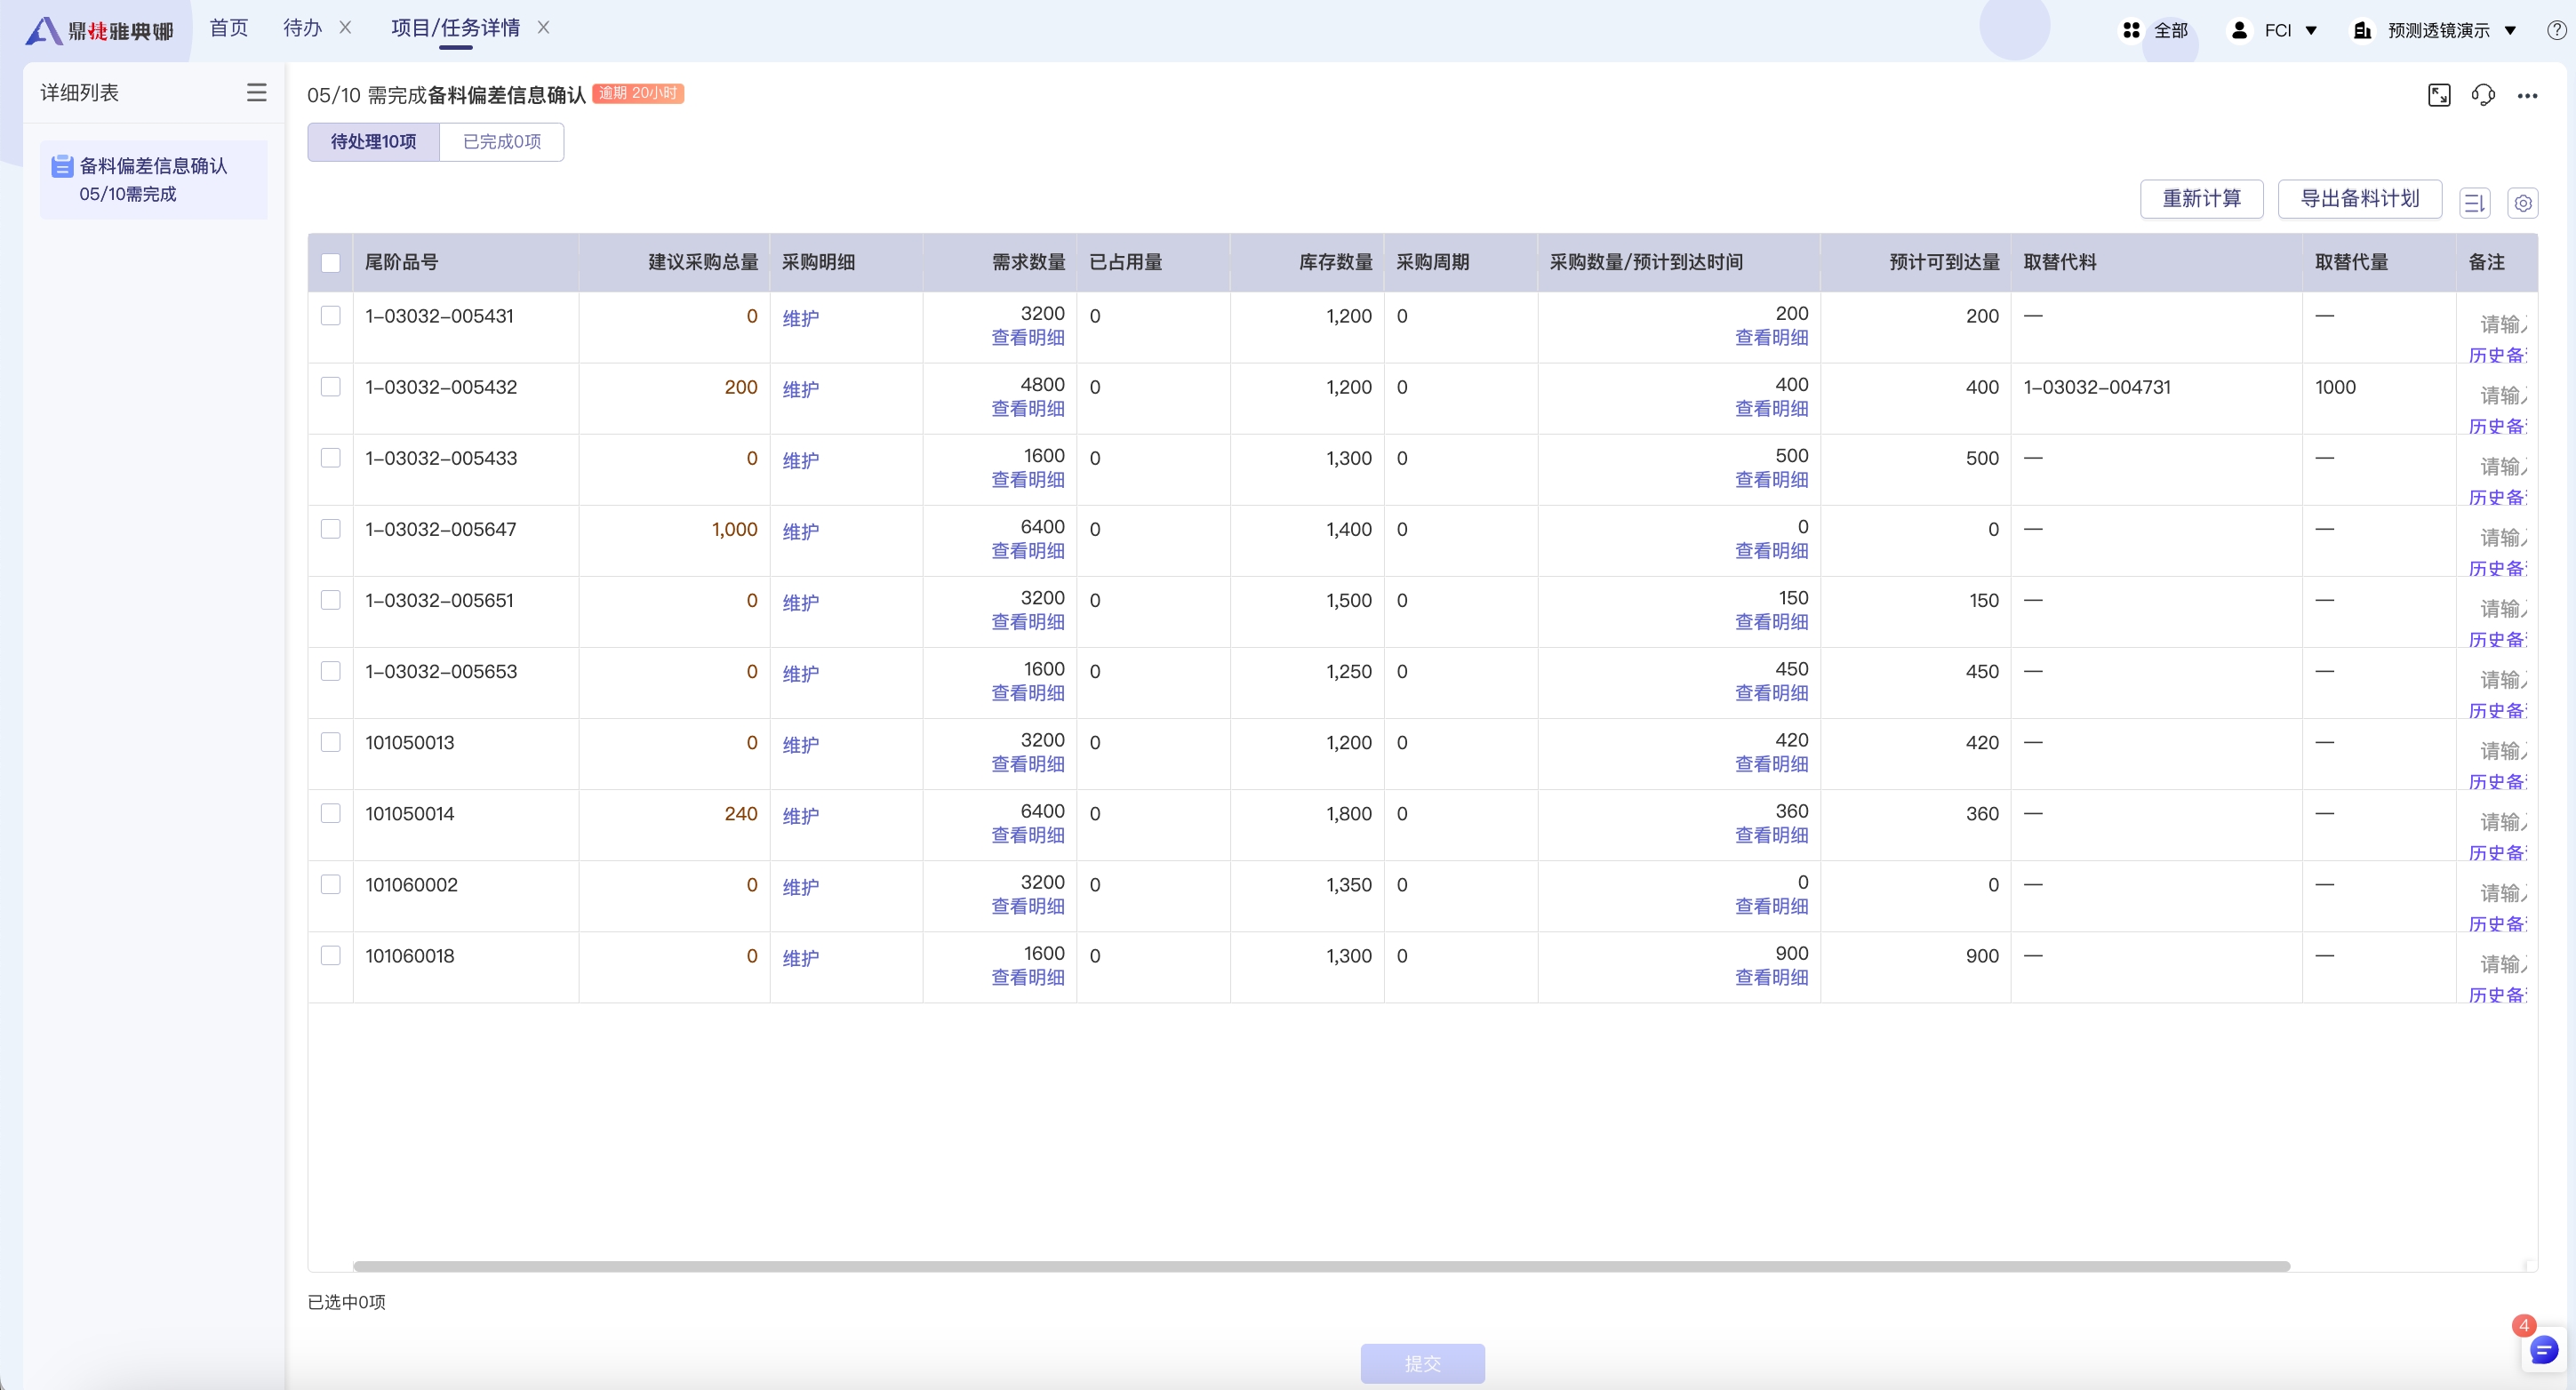The width and height of the screenshot is (2576, 1390).
Task: Show the 待处理10项 list
Action: click(x=373, y=142)
